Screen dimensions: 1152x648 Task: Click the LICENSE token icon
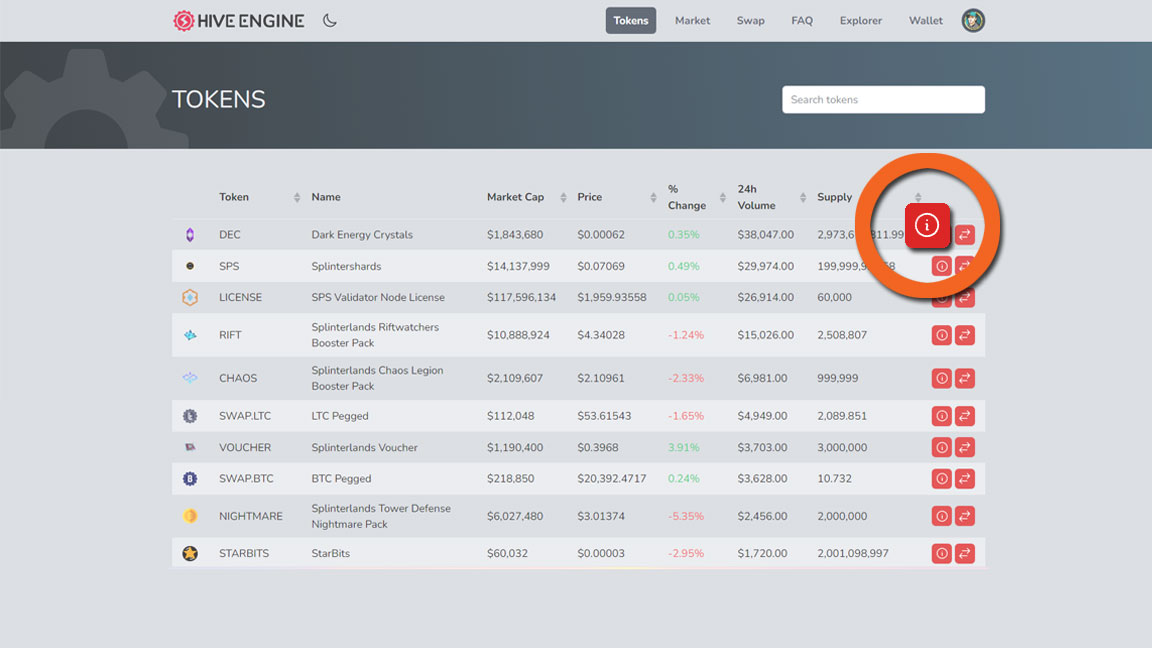click(x=190, y=298)
